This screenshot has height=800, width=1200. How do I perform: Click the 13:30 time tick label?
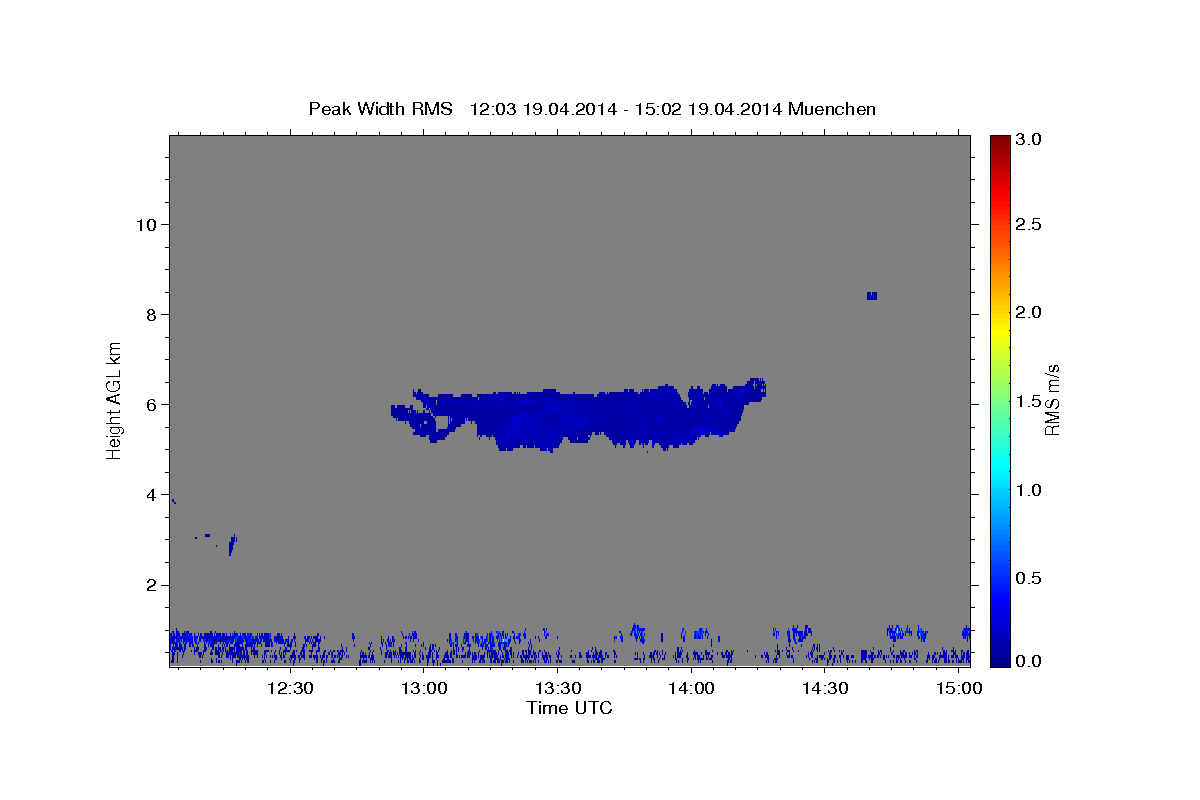557,688
